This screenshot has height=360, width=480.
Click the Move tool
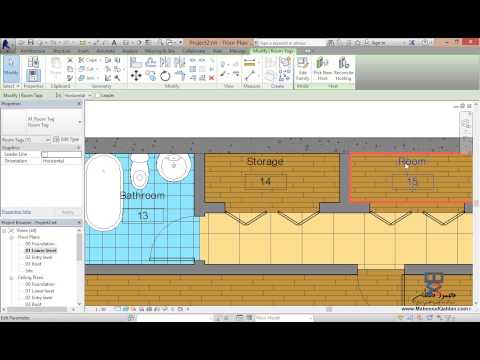pos(136,76)
